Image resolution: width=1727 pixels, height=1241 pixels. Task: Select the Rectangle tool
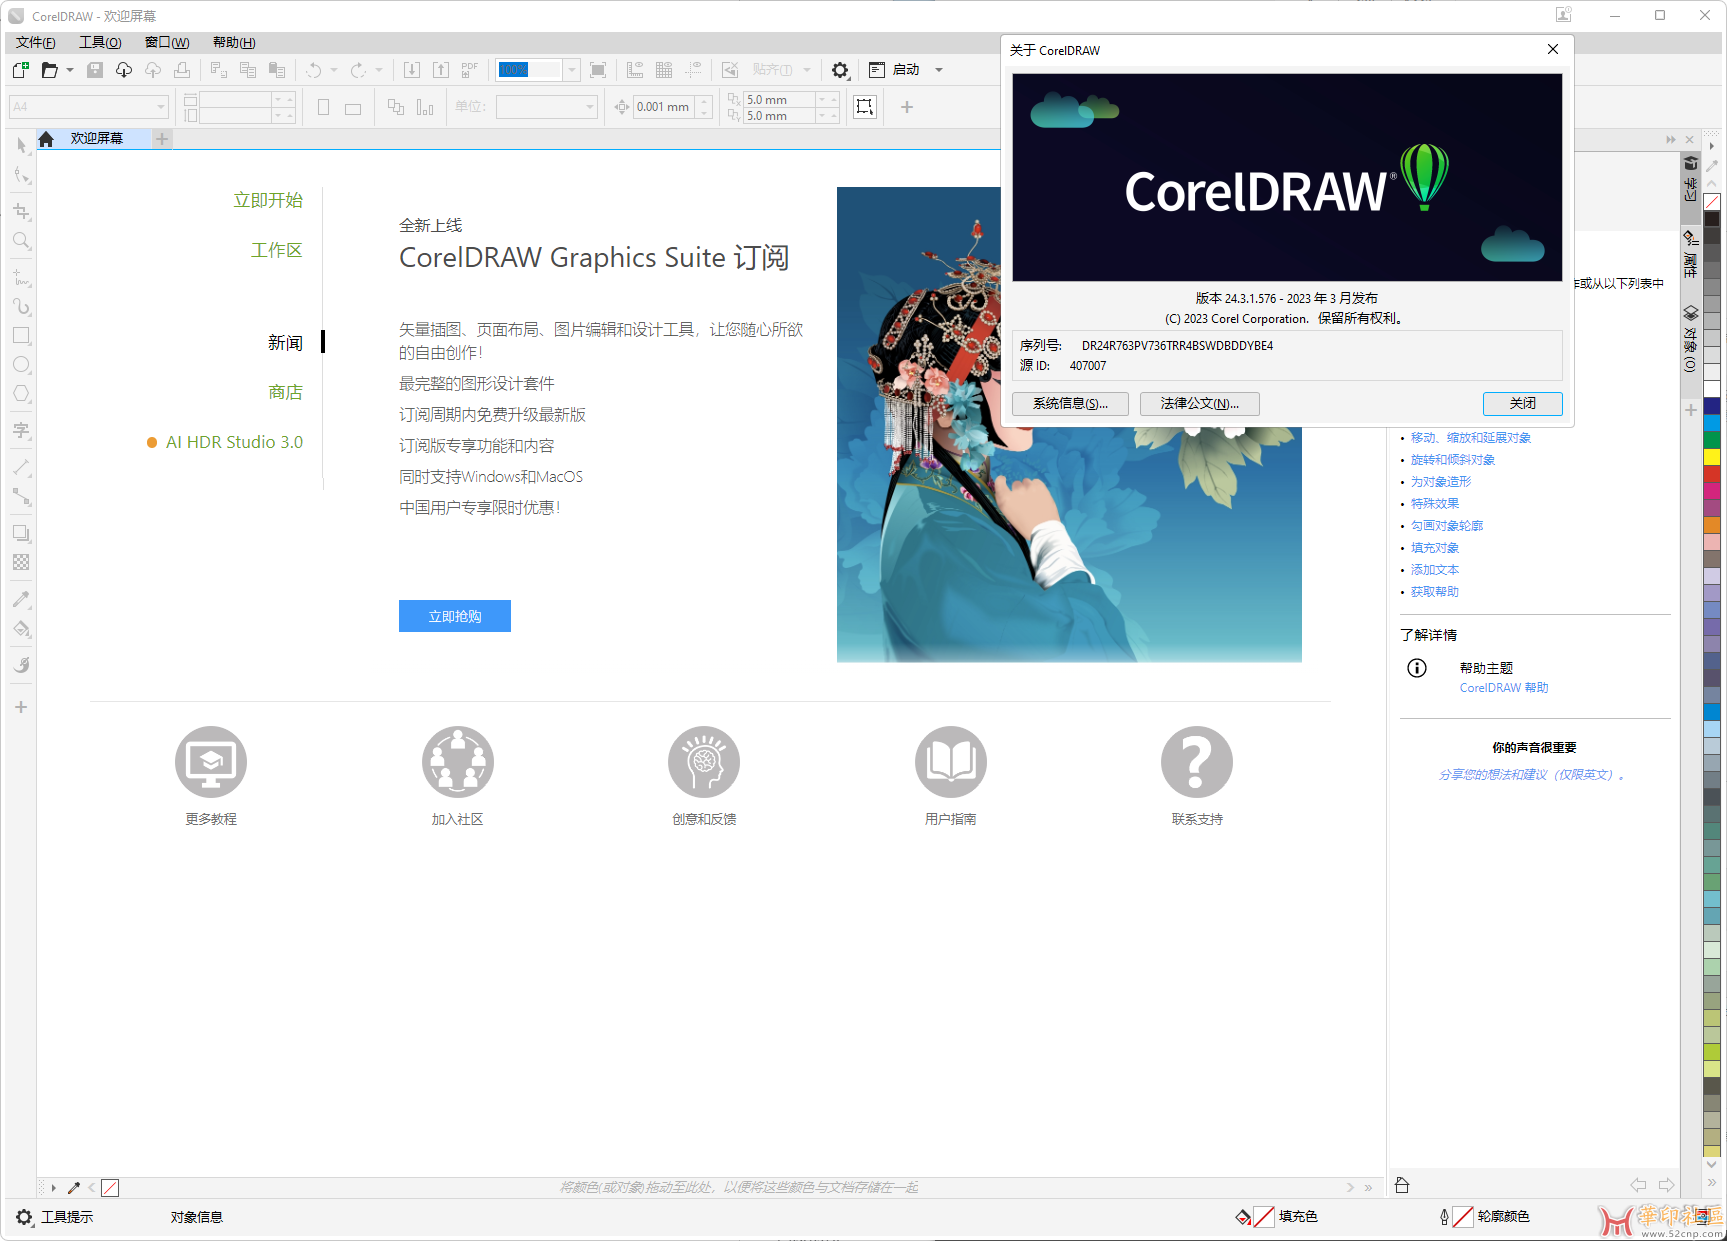(21, 336)
